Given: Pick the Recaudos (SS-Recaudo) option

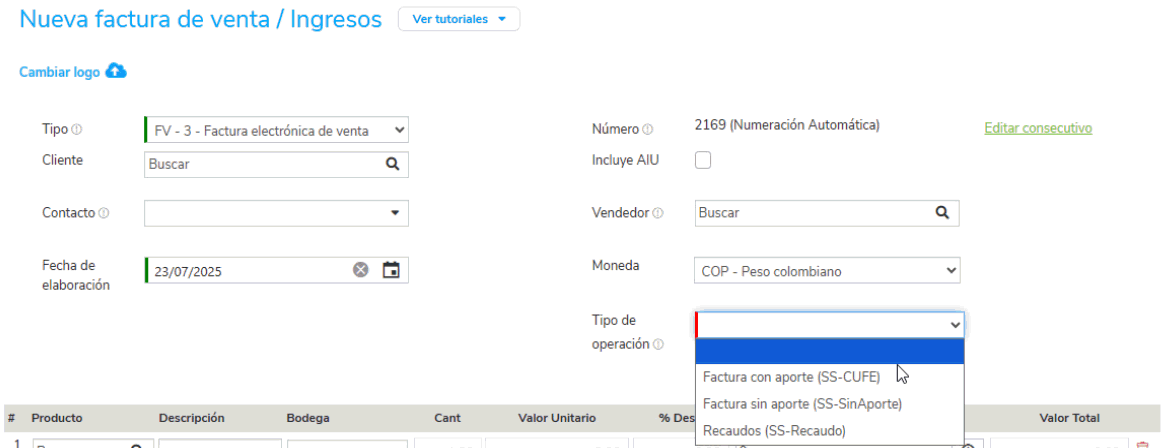Looking at the screenshot, I should click(x=774, y=430).
